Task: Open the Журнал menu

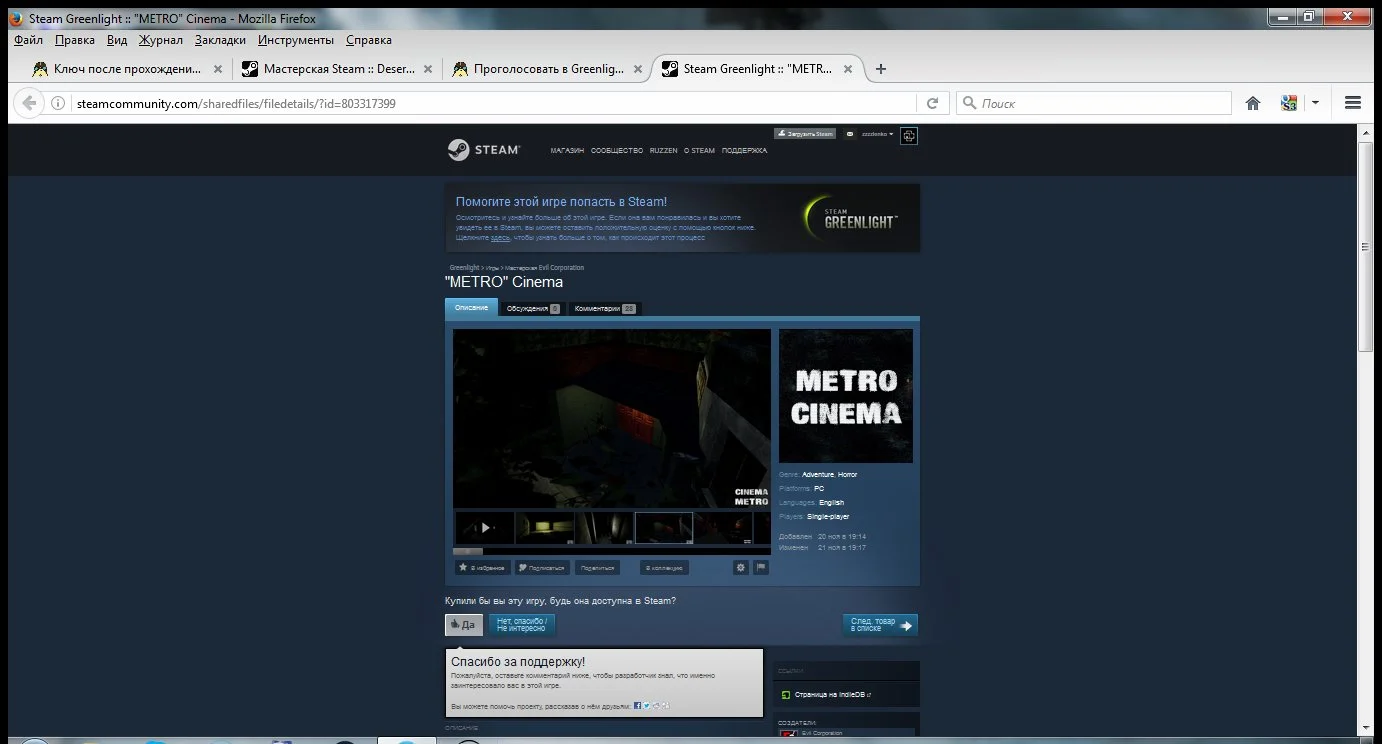Action: point(161,40)
